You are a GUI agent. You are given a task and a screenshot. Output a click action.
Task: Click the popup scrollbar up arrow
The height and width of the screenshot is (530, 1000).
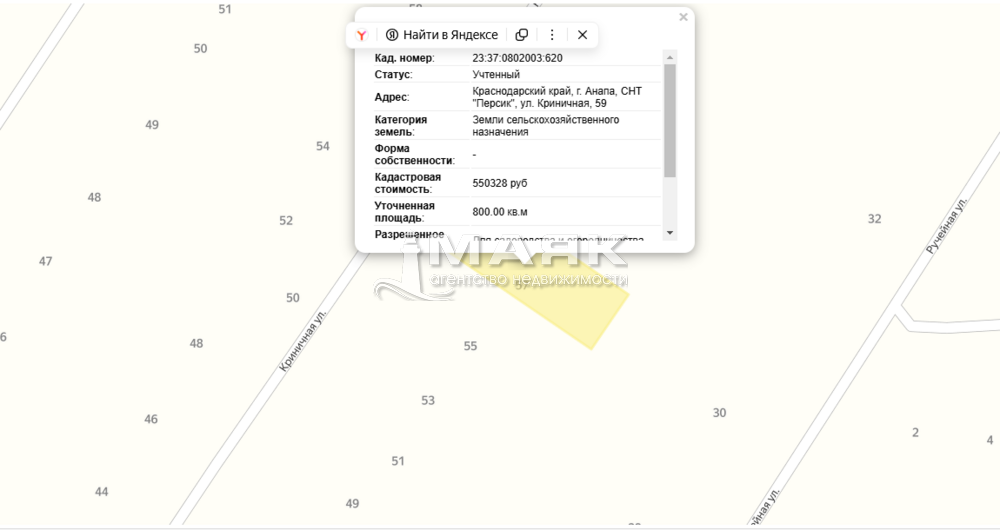coord(670,57)
